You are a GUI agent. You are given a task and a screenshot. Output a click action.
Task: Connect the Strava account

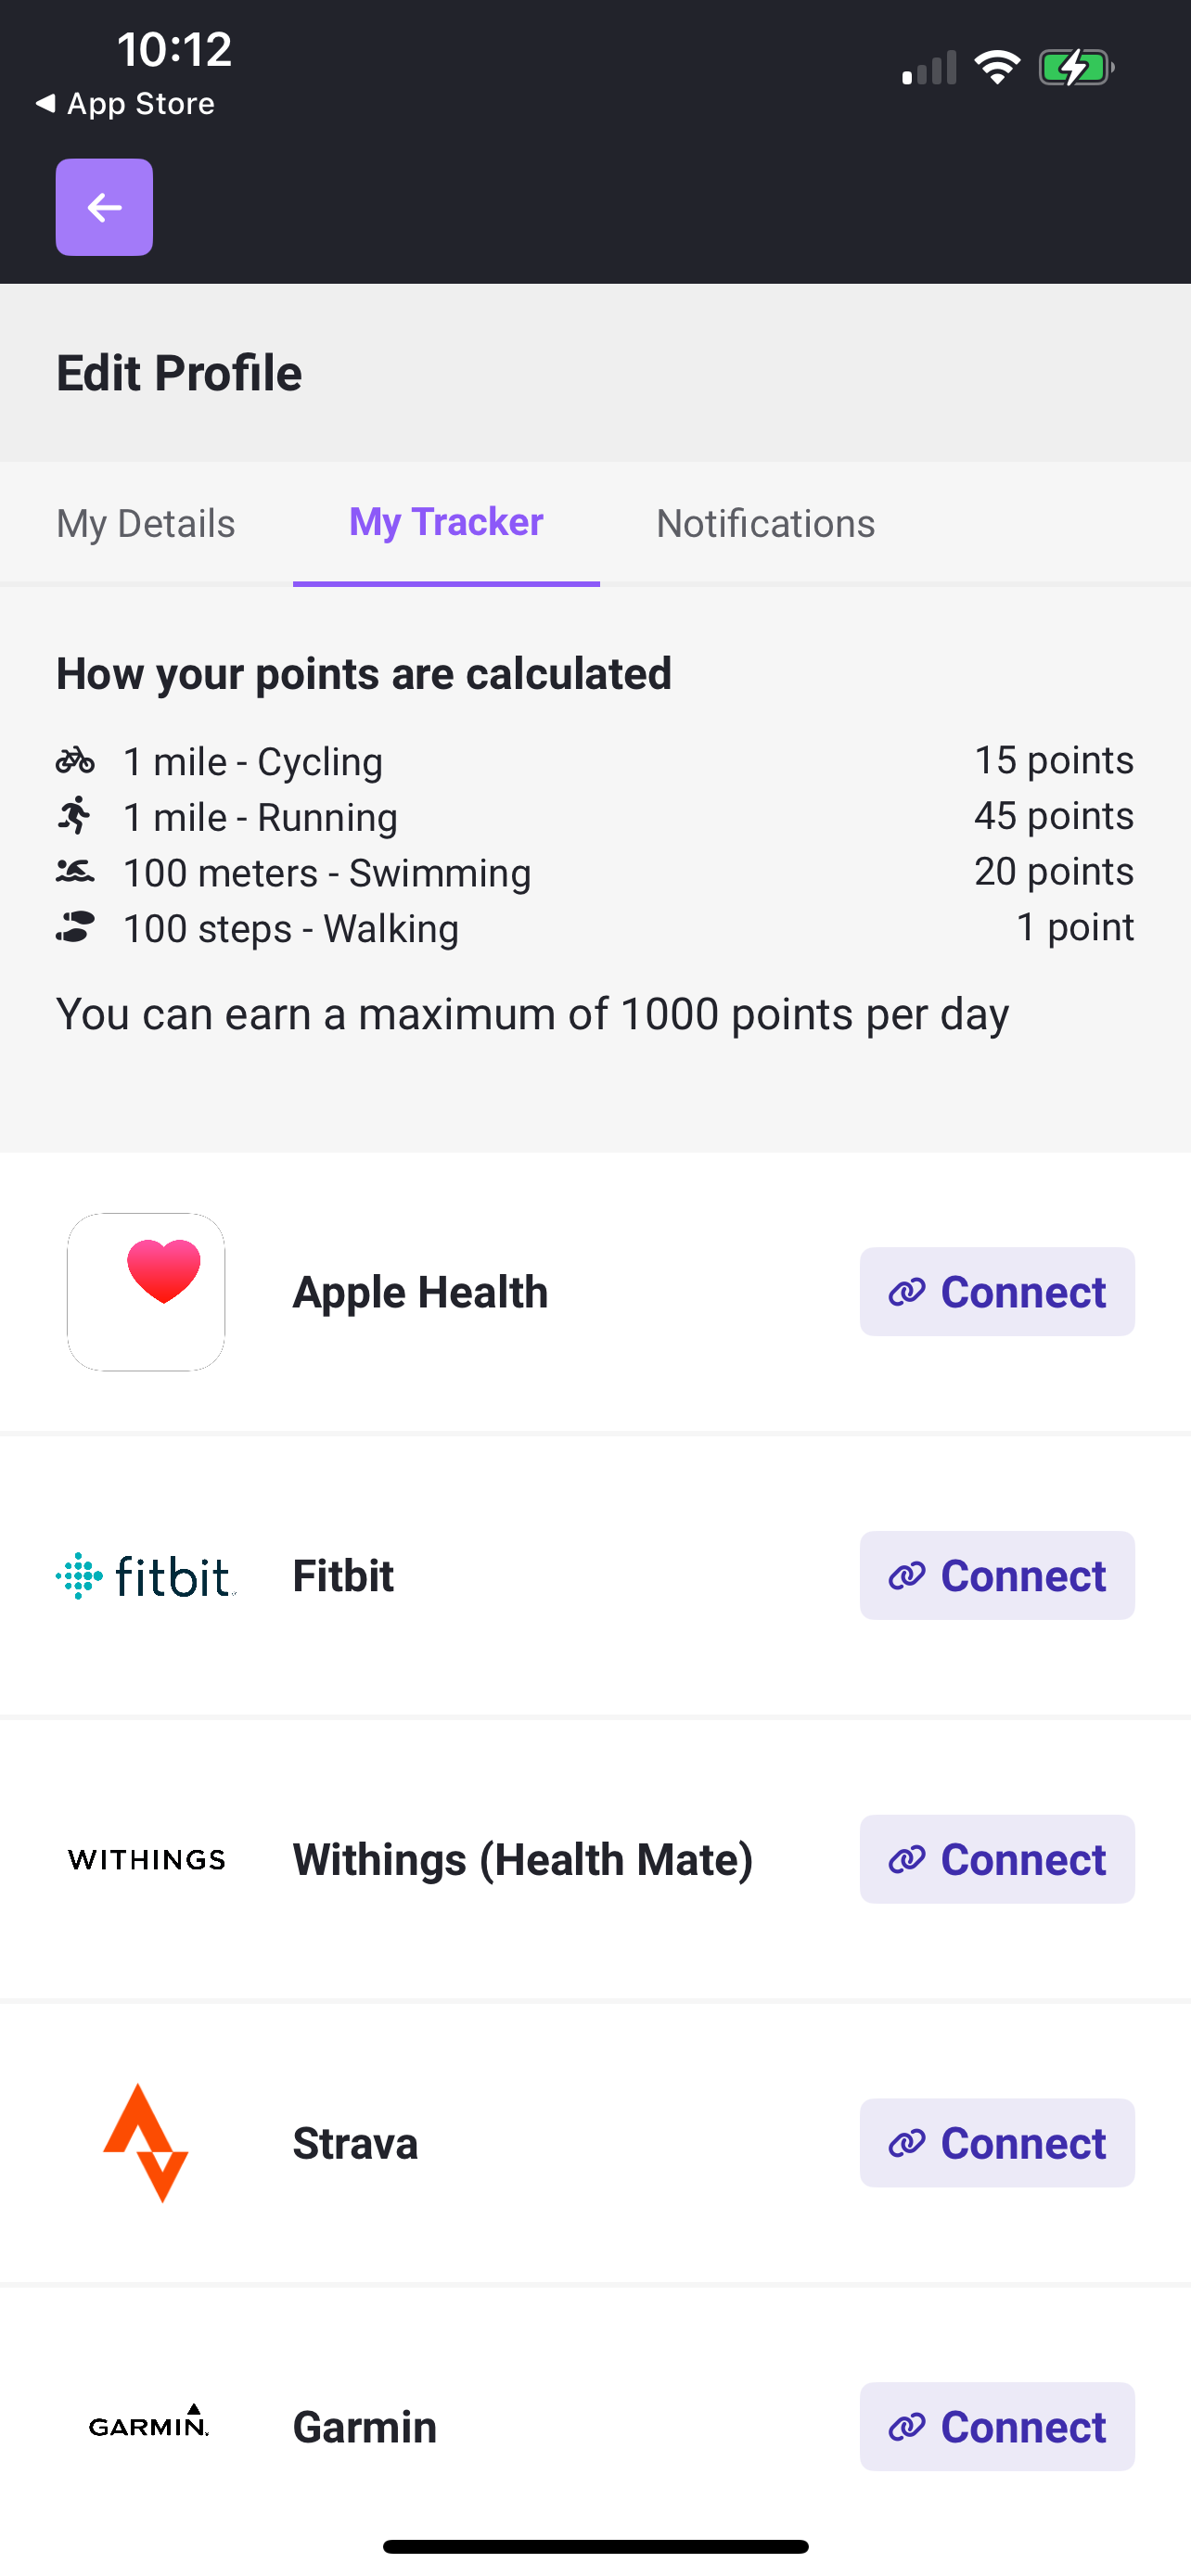point(997,2143)
